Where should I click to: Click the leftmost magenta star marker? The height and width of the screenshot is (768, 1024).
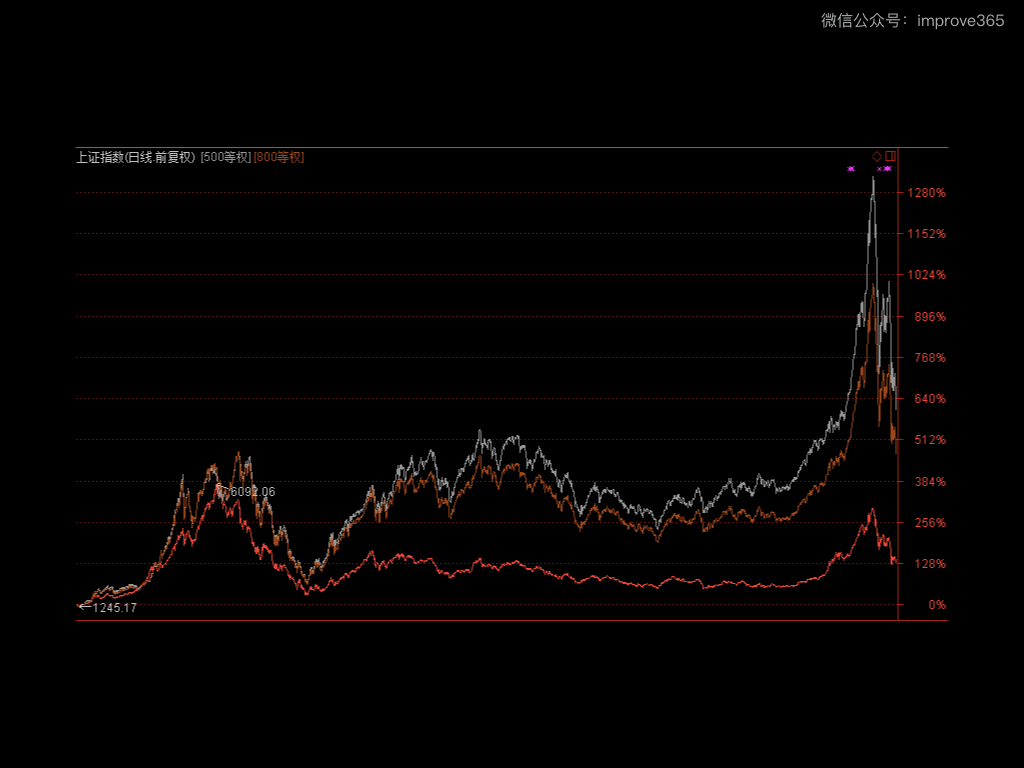(851, 169)
